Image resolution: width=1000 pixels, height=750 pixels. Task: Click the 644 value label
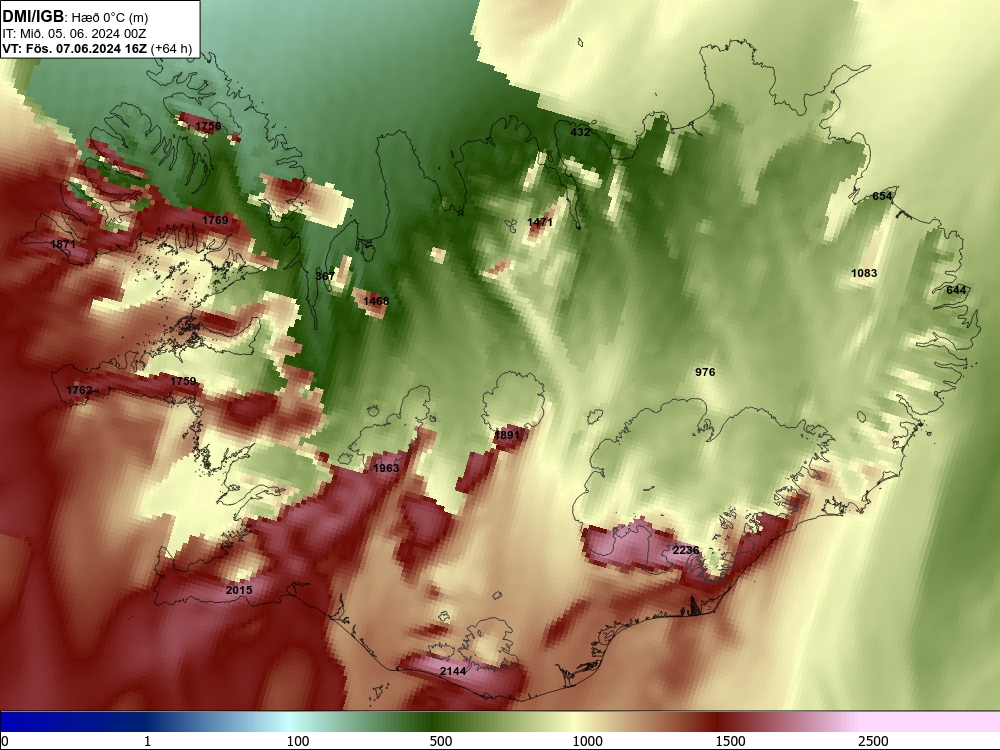tap(955, 290)
